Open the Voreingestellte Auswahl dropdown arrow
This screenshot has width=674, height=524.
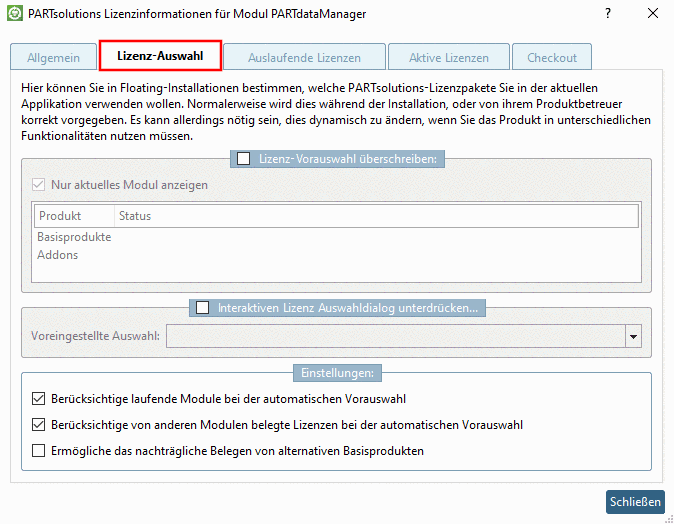(633, 336)
